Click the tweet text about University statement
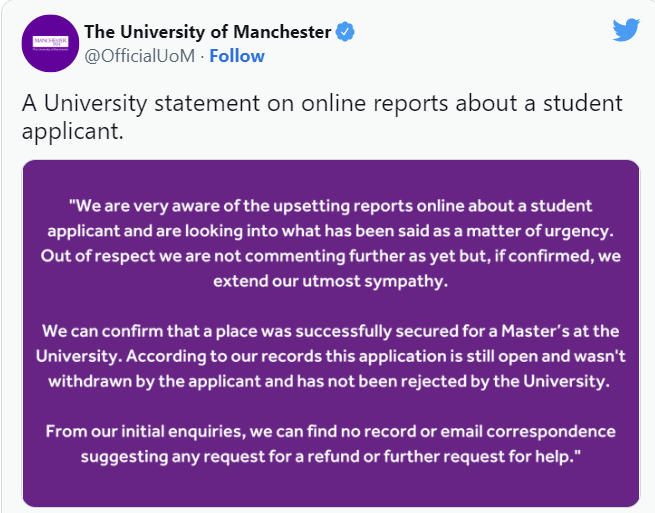The image size is (655, 513). [x=322, y=117]
